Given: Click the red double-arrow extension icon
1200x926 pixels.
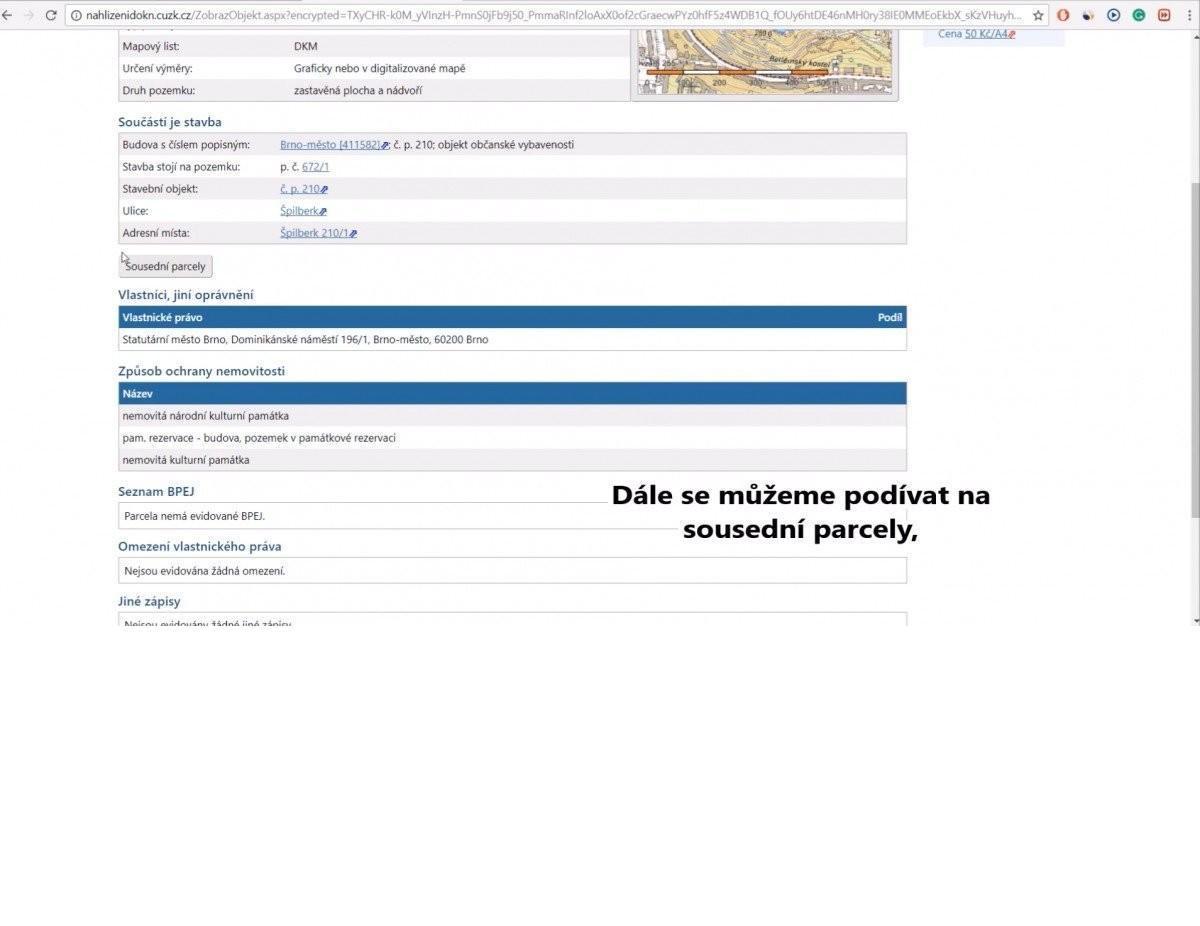Looking at the screenshot, I should (x=1164, y=15).
